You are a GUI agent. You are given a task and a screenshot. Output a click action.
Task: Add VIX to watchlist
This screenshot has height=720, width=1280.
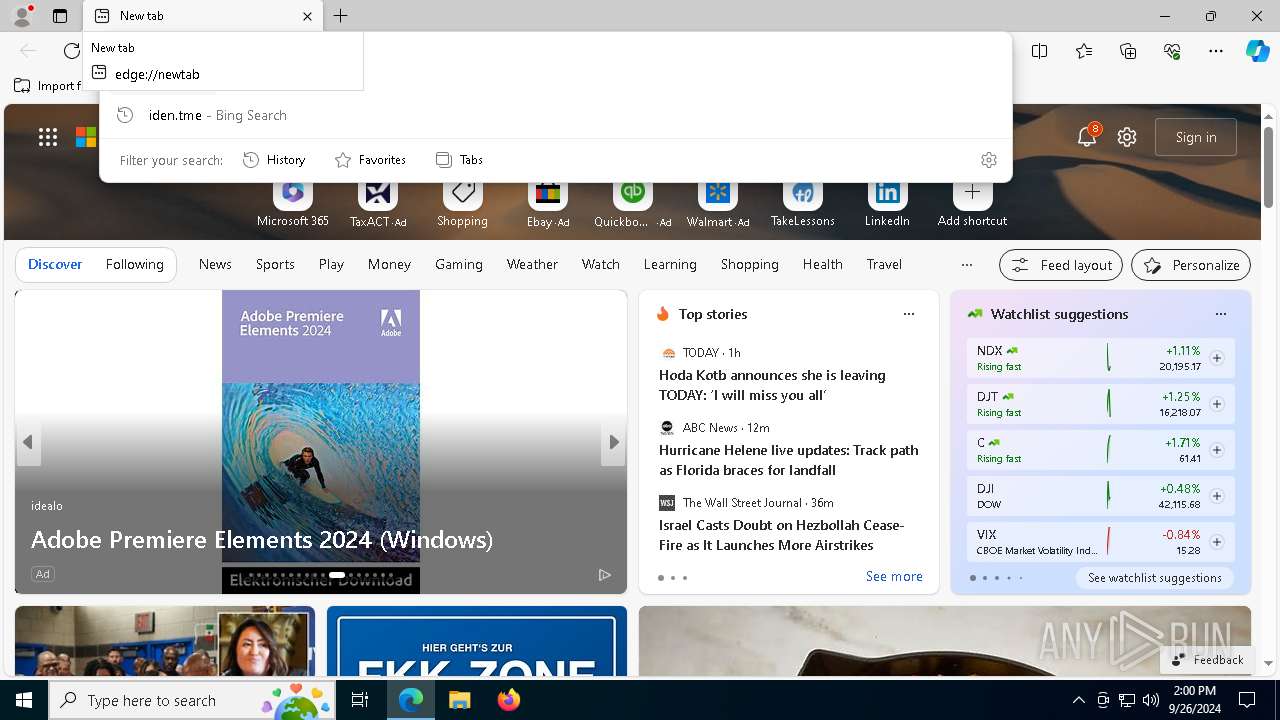click(1217, 542)
